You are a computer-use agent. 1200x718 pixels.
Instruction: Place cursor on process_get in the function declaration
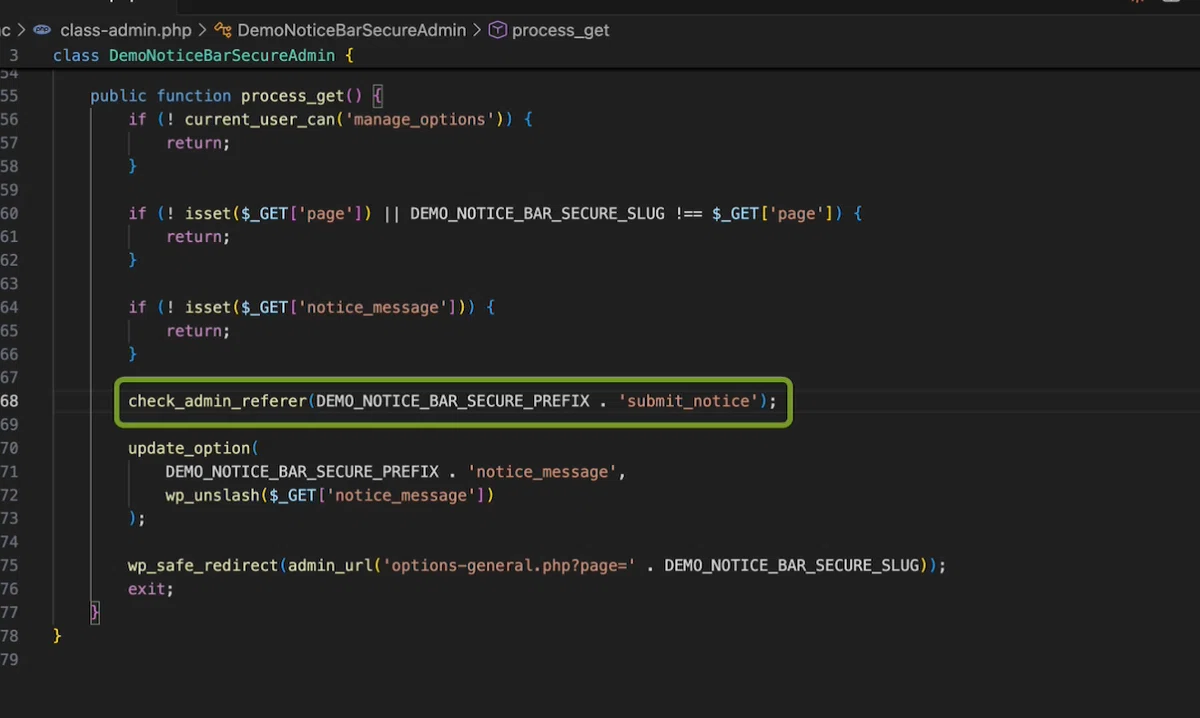[292, 96]
